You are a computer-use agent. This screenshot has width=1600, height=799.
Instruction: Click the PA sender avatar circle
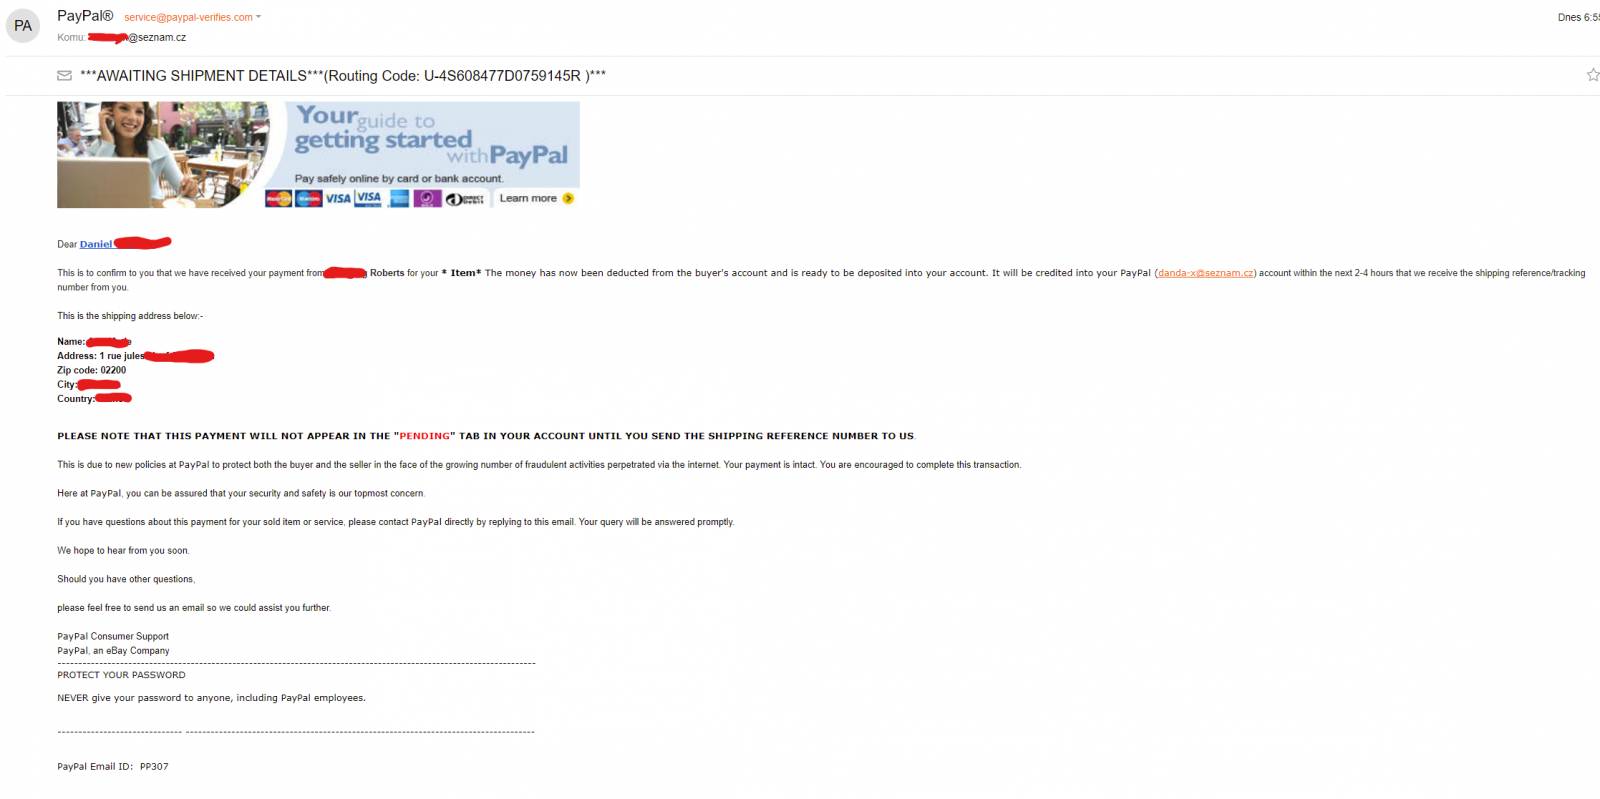23,26
